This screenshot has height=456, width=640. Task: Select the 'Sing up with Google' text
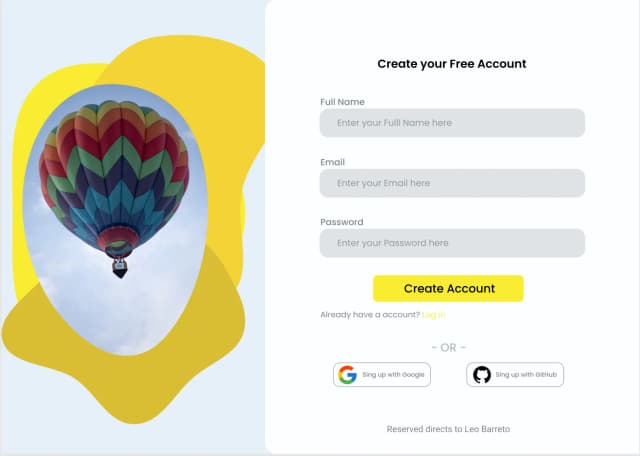(x=393, y=375)
